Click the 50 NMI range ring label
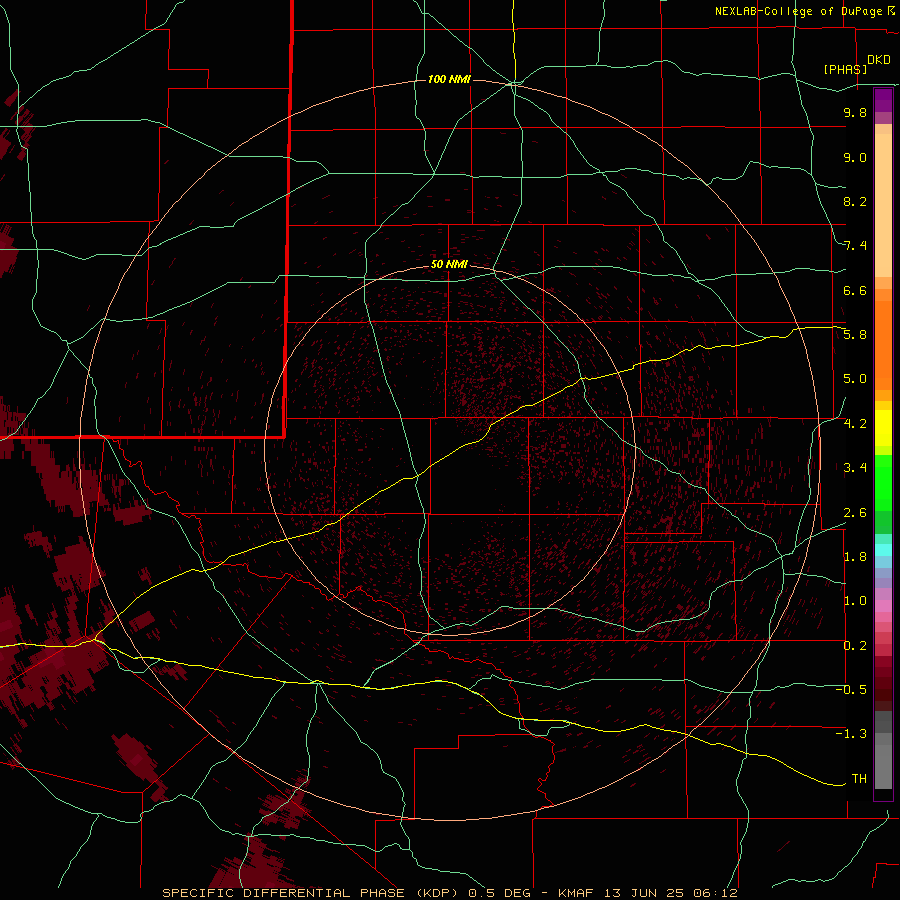 [x=449, y=264]
